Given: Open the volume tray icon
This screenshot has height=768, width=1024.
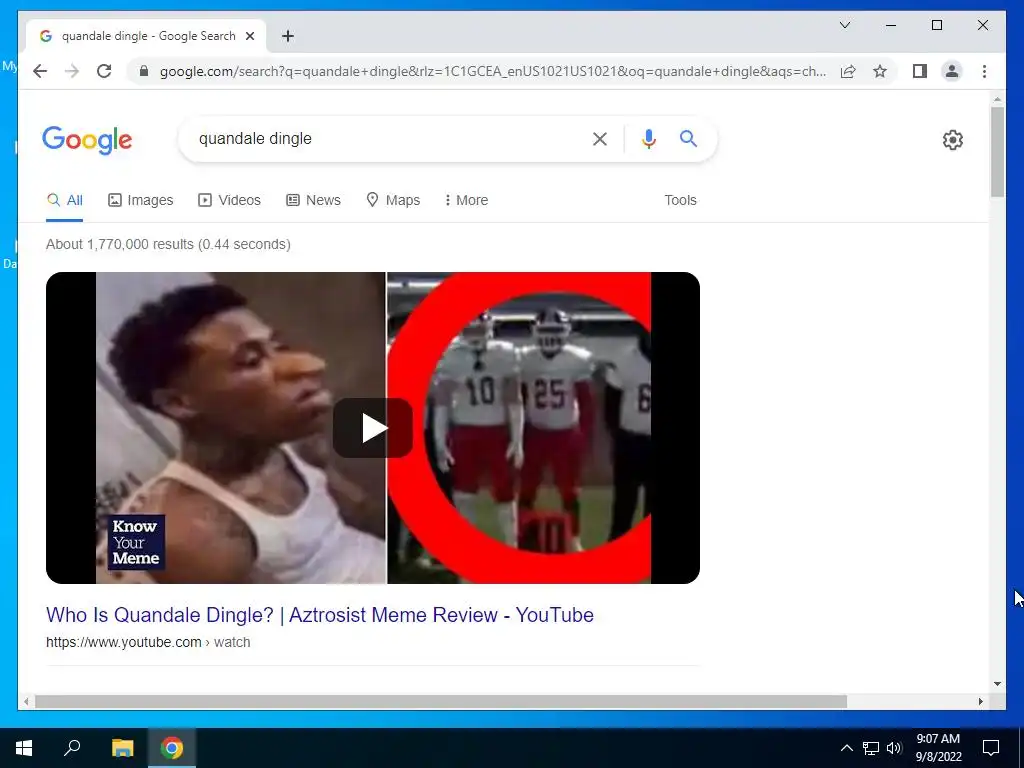Looking at the screenshot, I should (x=894, y=748).
